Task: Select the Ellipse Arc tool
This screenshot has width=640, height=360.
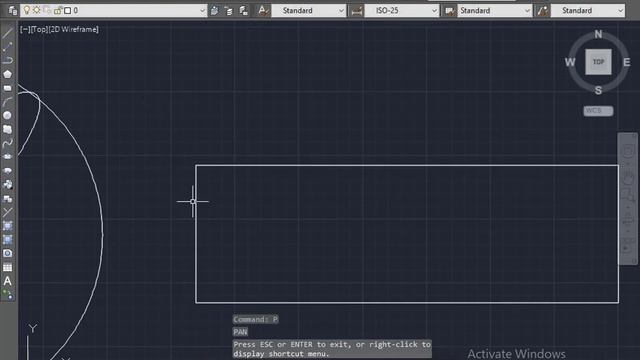Action: pos(7,171)
